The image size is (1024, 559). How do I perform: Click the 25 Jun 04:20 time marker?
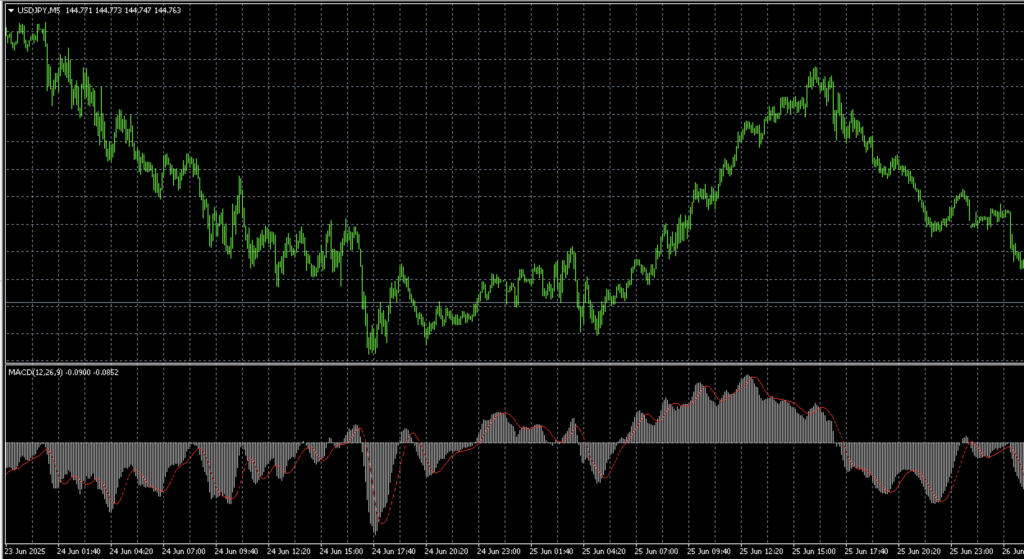click(x=605, y=551)
